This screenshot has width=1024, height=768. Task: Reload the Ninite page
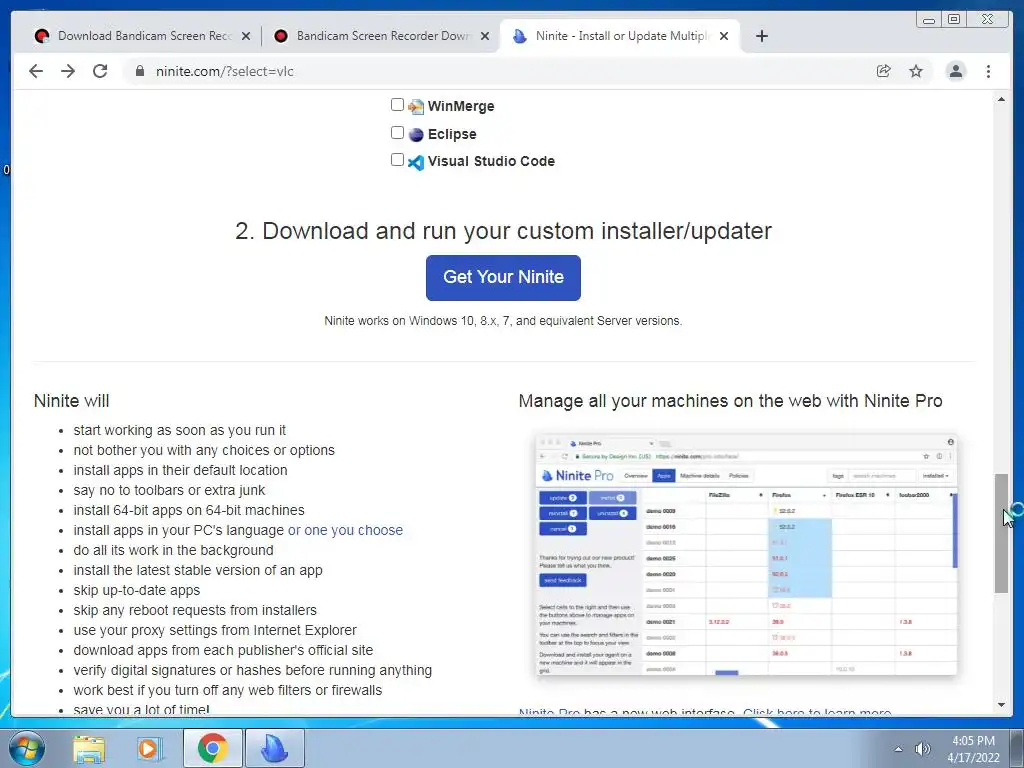tap(100, 71)
